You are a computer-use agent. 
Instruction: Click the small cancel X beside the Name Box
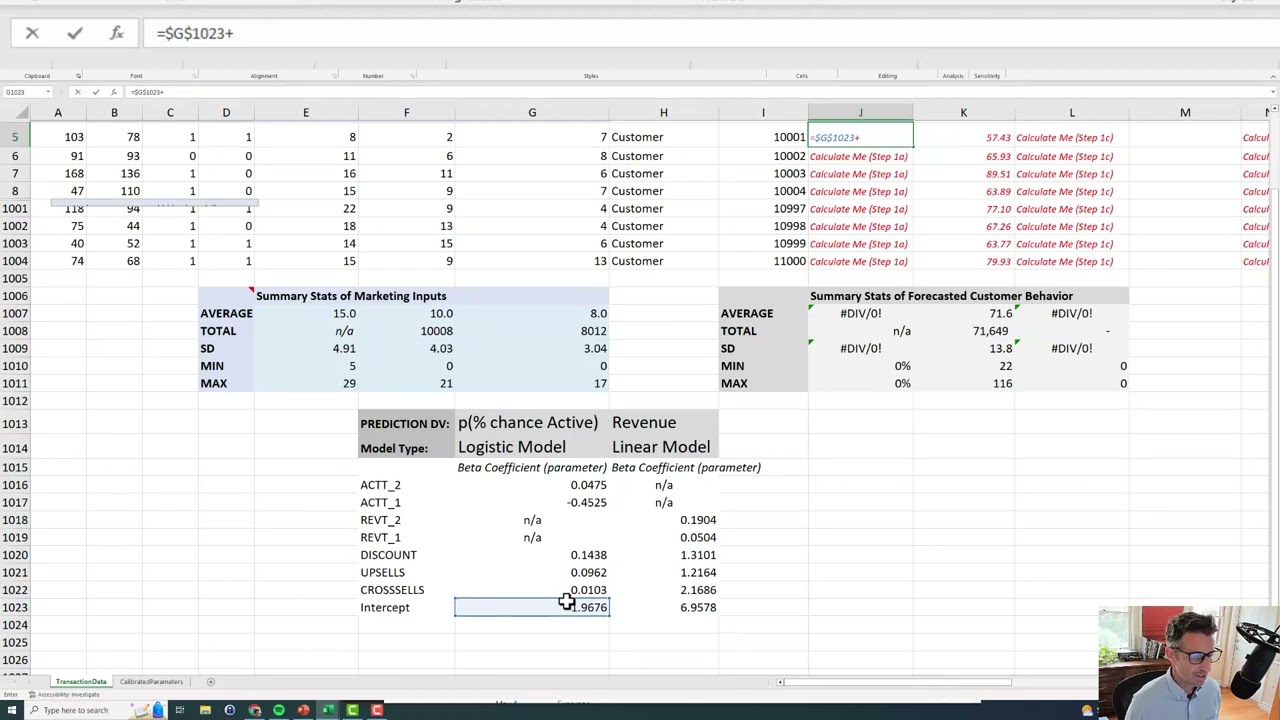click(78, 92)
